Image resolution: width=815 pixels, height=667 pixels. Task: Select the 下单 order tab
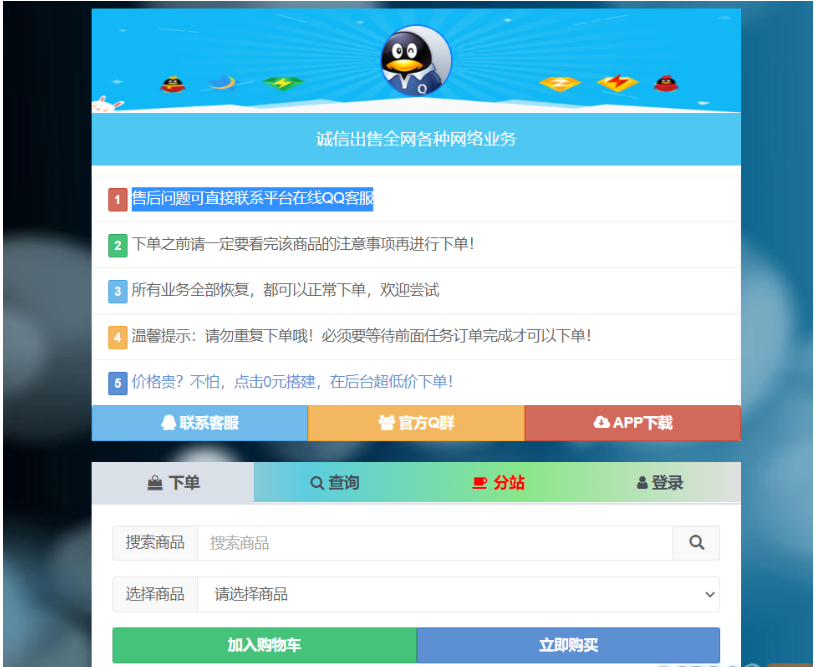click(x=173, y=483)
